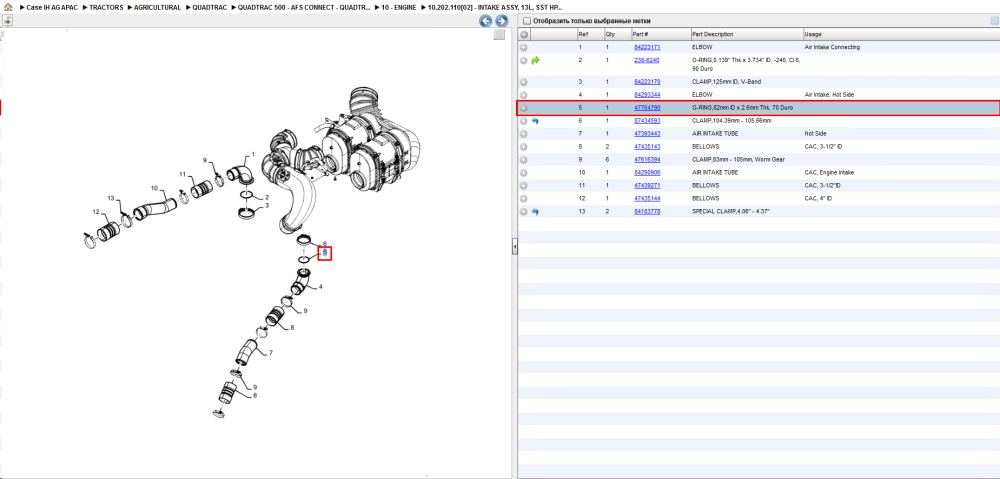
Task: Add ELBOW 84223171 using its plus icon
Action: click(524, 47)
